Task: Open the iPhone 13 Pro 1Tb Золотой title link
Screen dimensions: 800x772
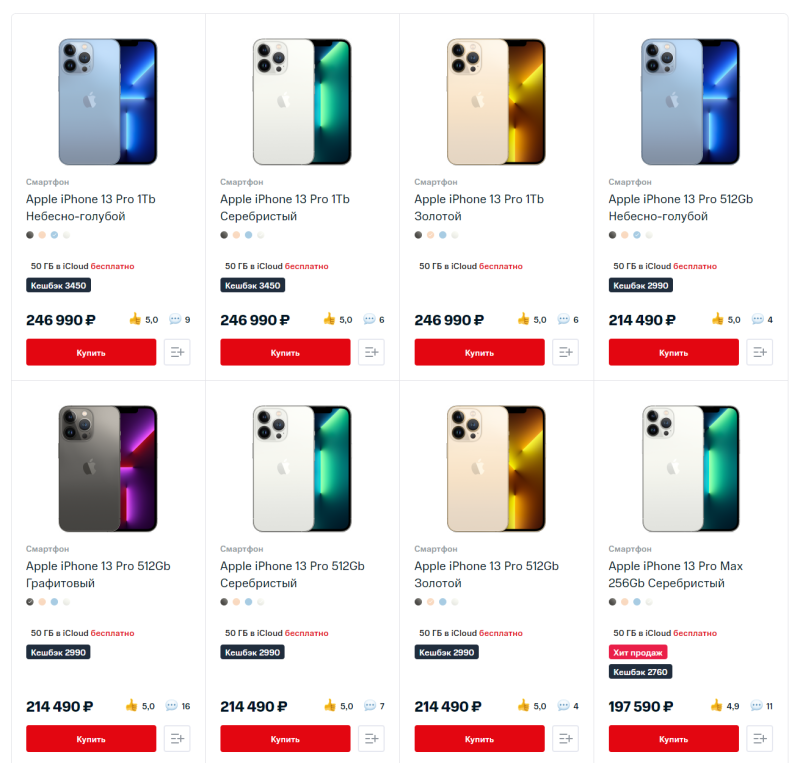Action: tap(479, 207)
